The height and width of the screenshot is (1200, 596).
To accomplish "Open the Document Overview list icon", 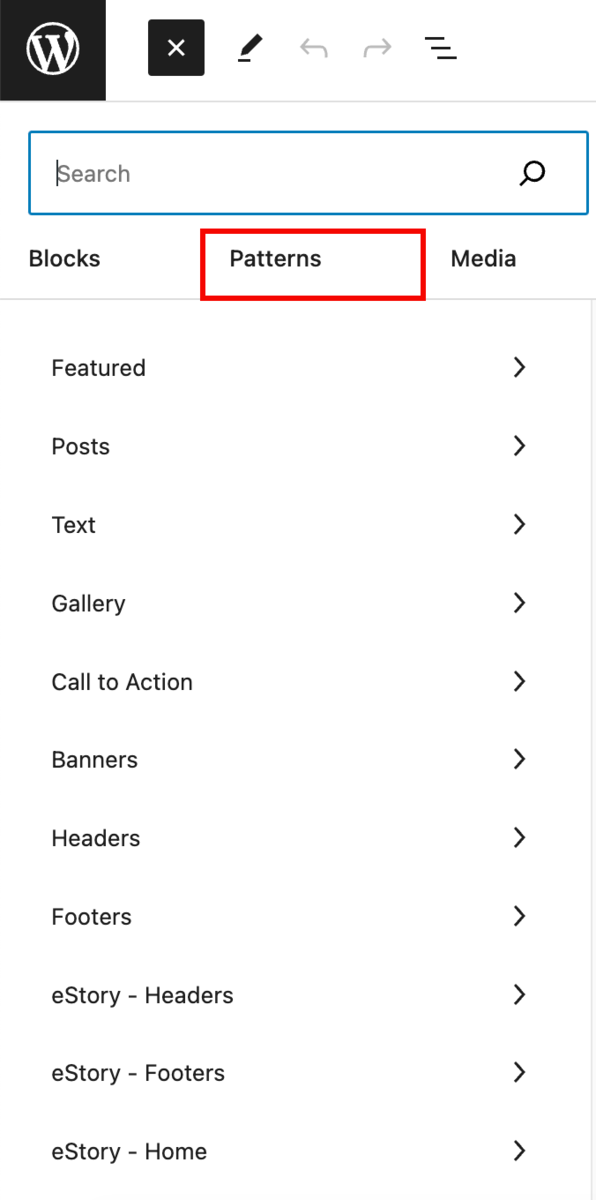I will pyautogui.click(x=440, y=48).
